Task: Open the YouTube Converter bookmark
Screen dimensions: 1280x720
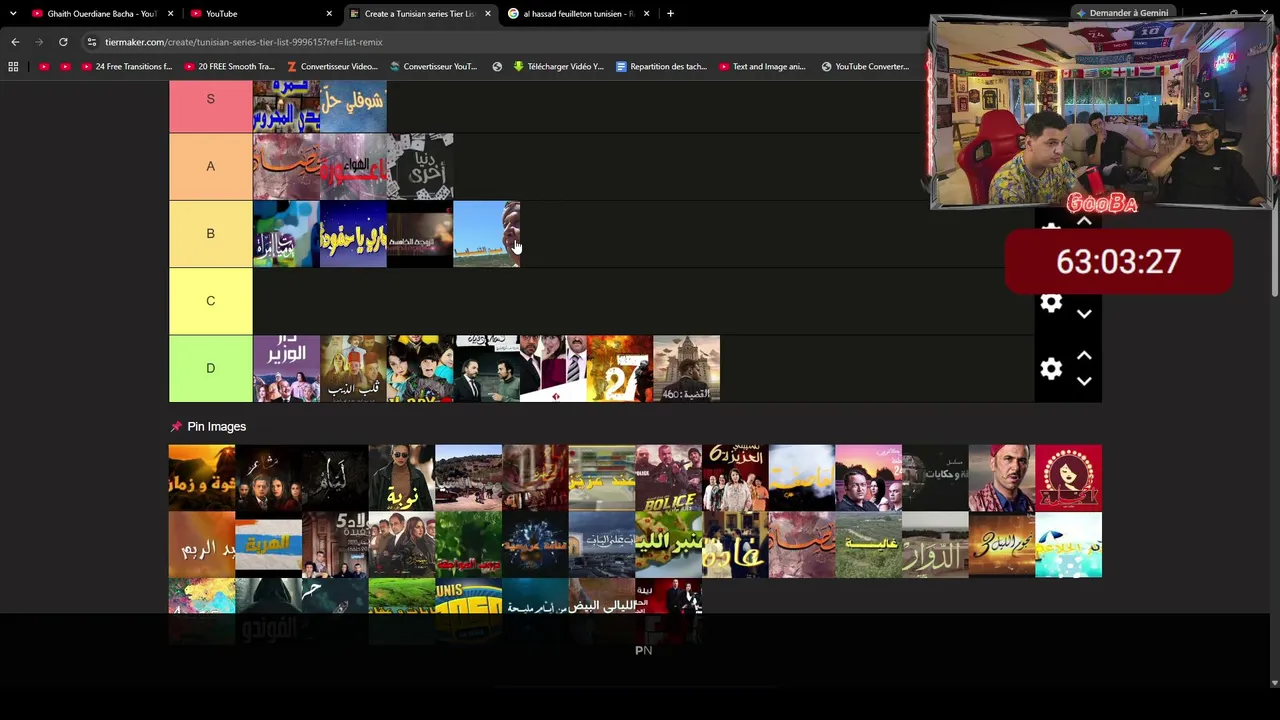Action: tap(865, 67)
